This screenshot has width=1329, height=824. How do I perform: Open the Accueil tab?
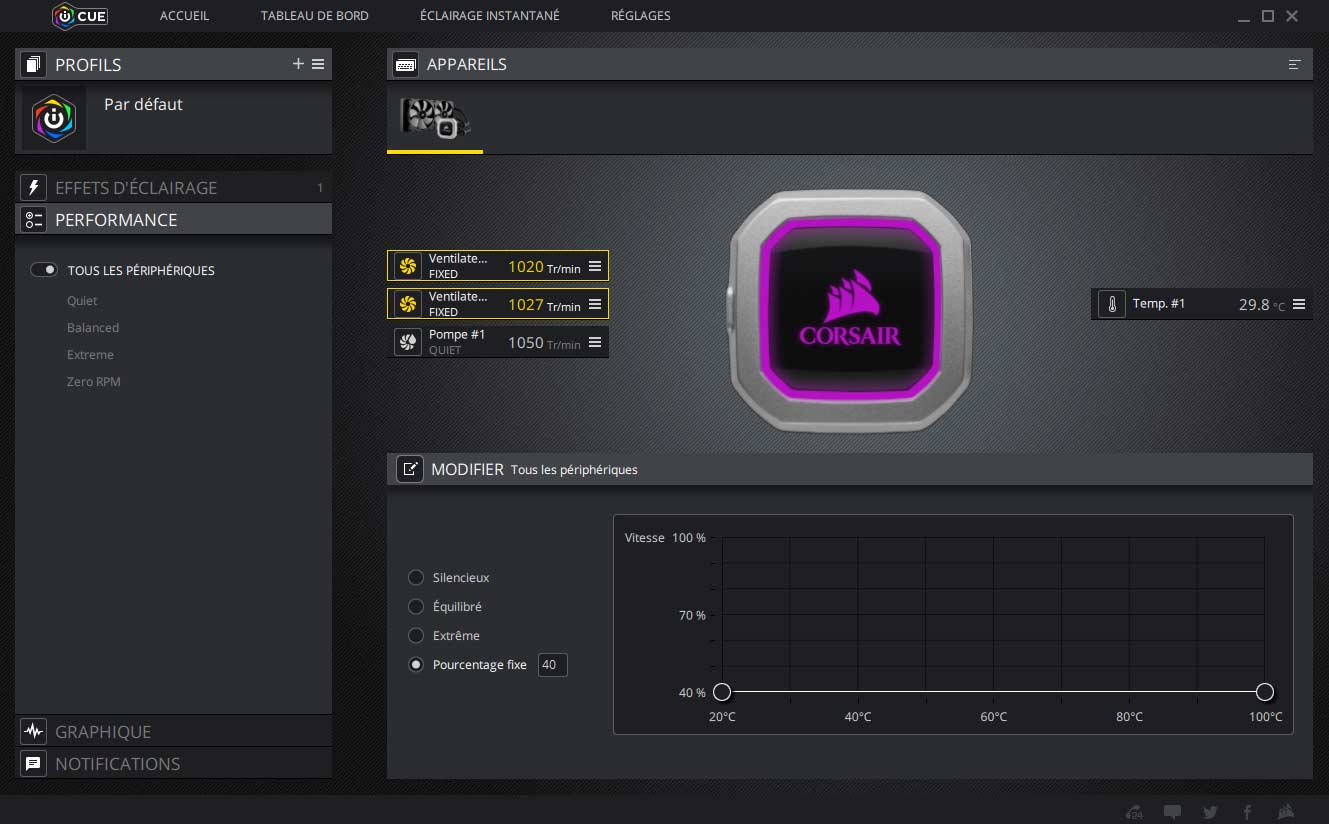pos(184,16)
